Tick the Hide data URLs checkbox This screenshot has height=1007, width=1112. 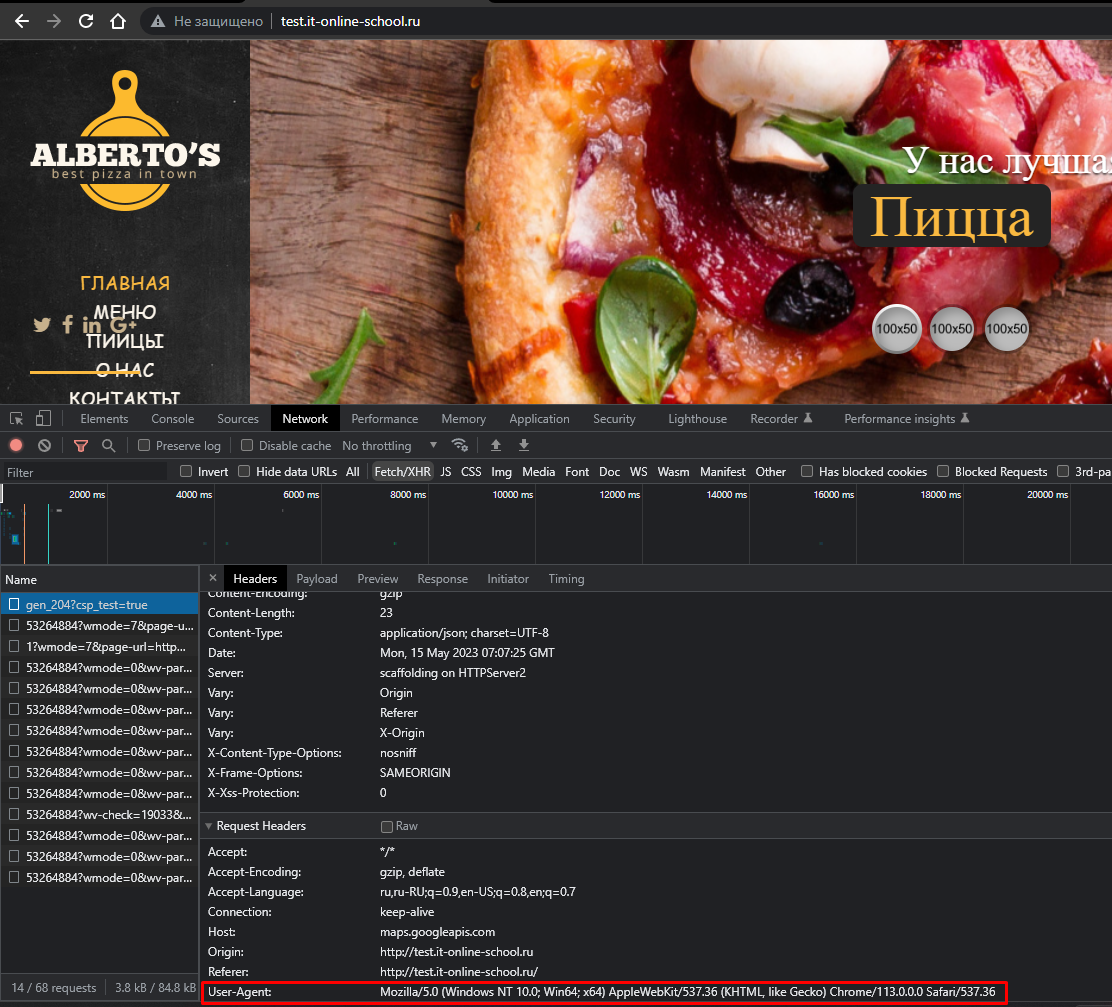(244, 472)
